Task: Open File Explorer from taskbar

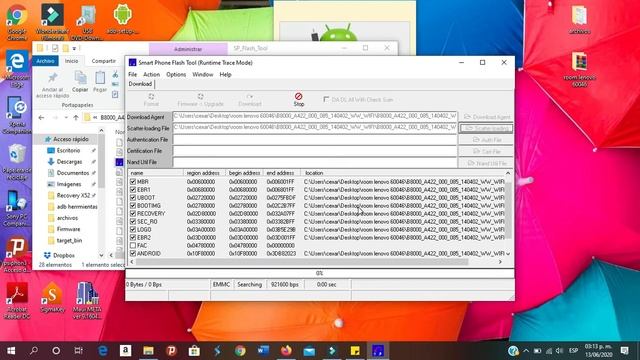Action: coord(148,351)
